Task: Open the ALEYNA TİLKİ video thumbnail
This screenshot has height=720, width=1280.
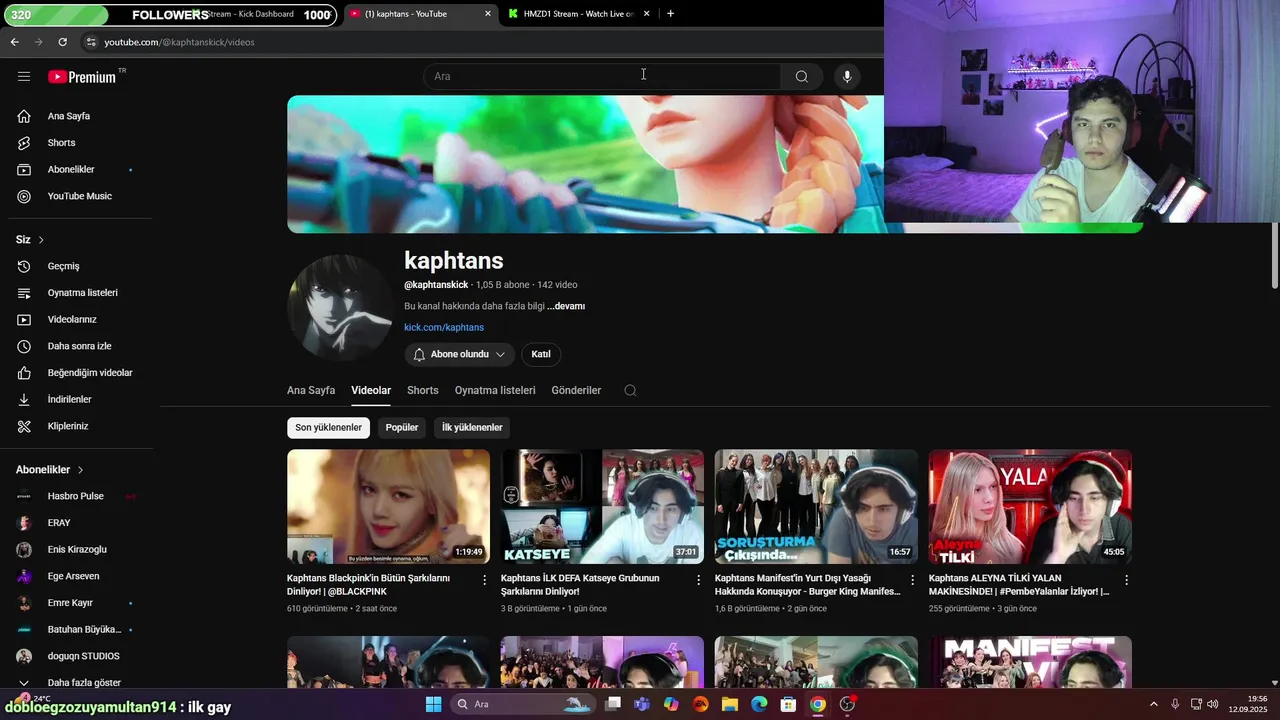Action: (1030, 506)
